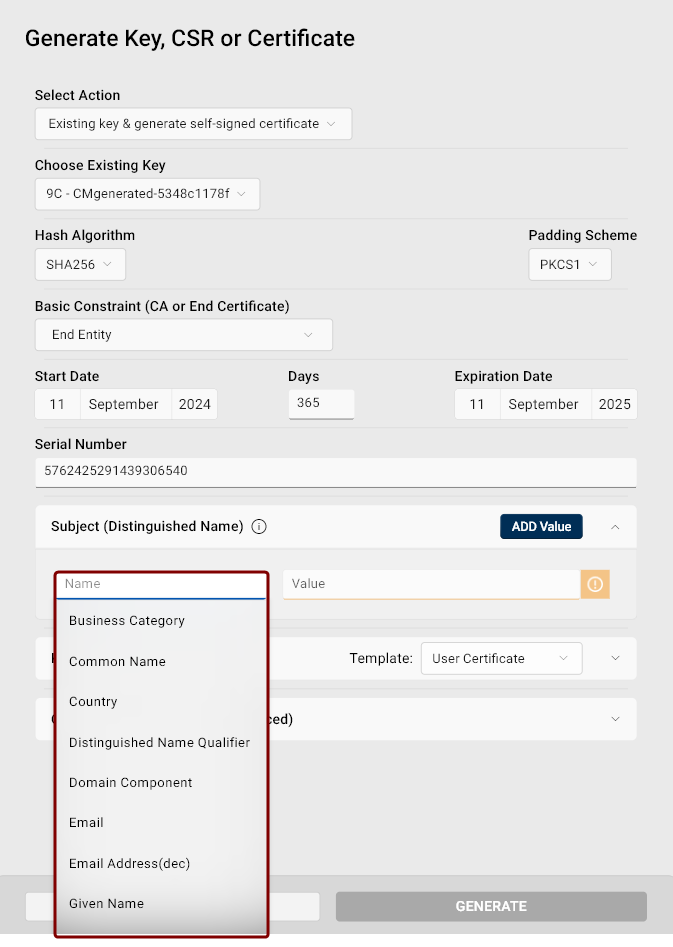The image size is (673, 947).
Task: Pick Distinguished Name Qualifier option
Action: 161,742
